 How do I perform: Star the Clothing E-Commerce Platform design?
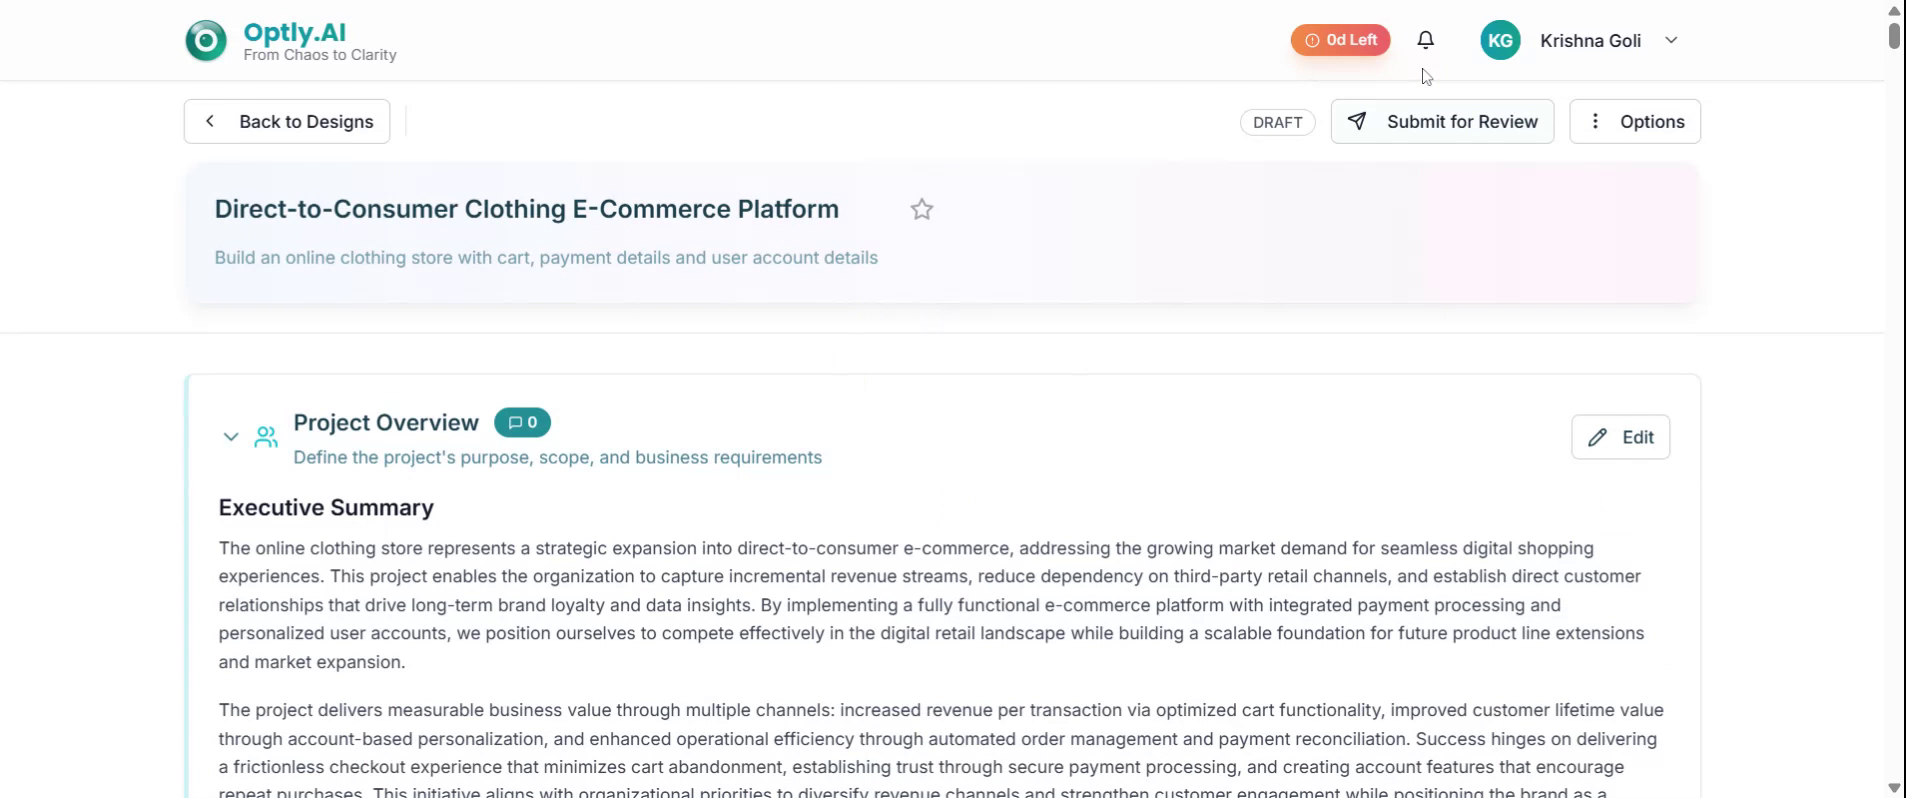coord(921,209)
